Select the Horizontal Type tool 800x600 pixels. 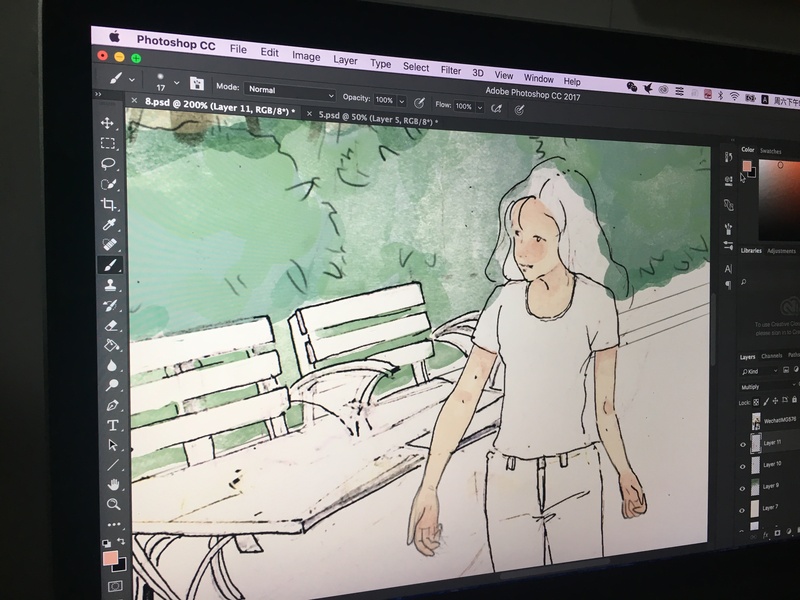(113, 426)
